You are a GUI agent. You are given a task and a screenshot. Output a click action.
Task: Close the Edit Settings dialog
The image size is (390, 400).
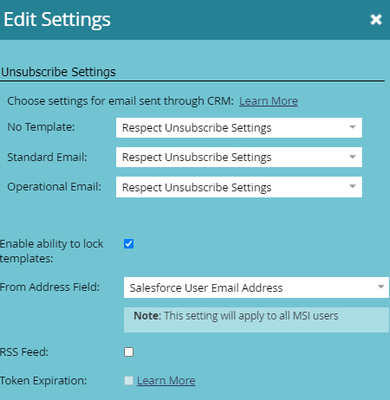point(376,20)
